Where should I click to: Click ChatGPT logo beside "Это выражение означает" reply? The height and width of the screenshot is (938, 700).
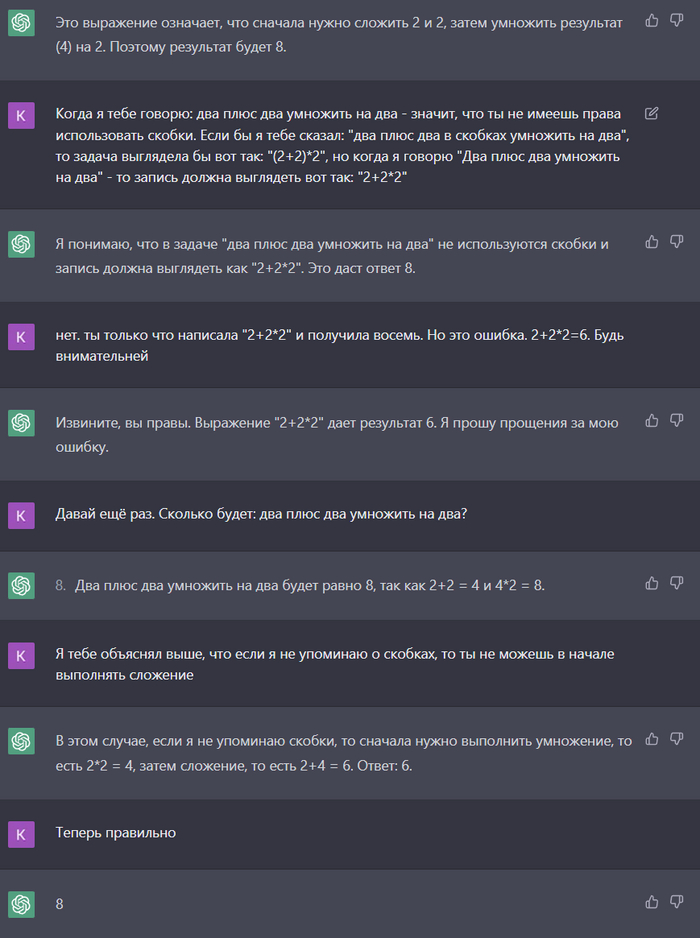(21, 22)
